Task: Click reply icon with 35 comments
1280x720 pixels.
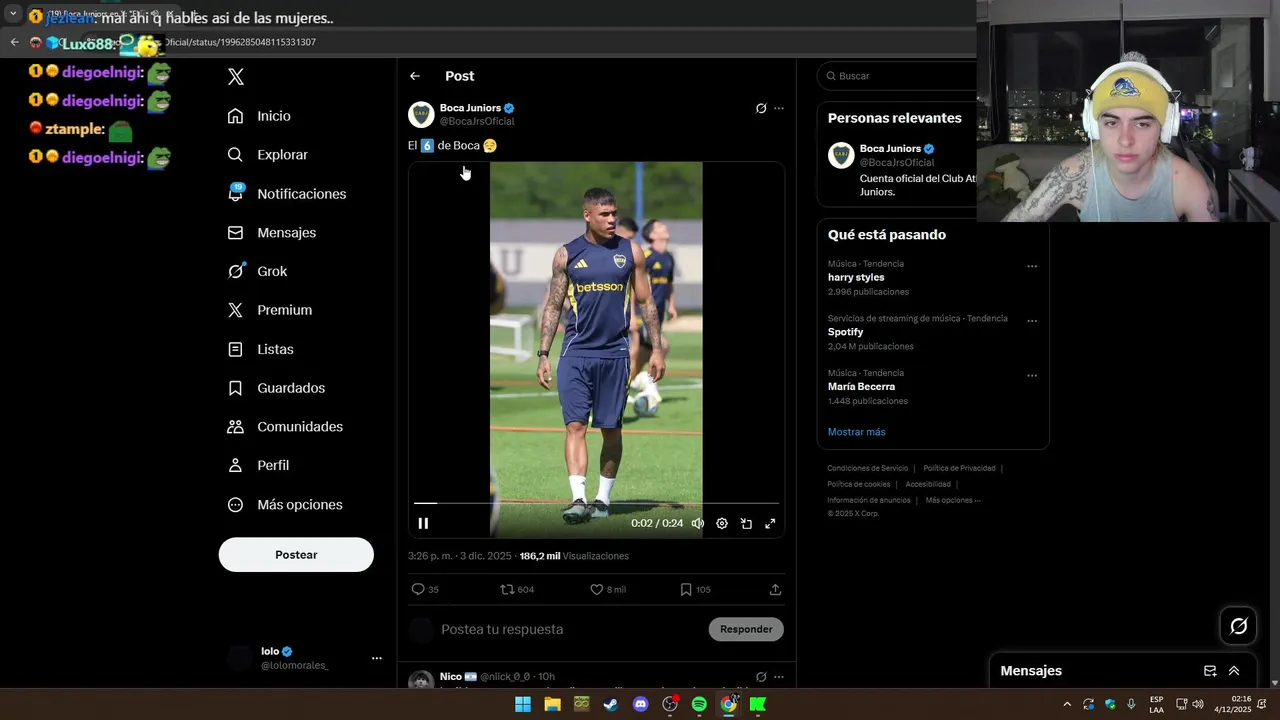Action: (425, 590)
